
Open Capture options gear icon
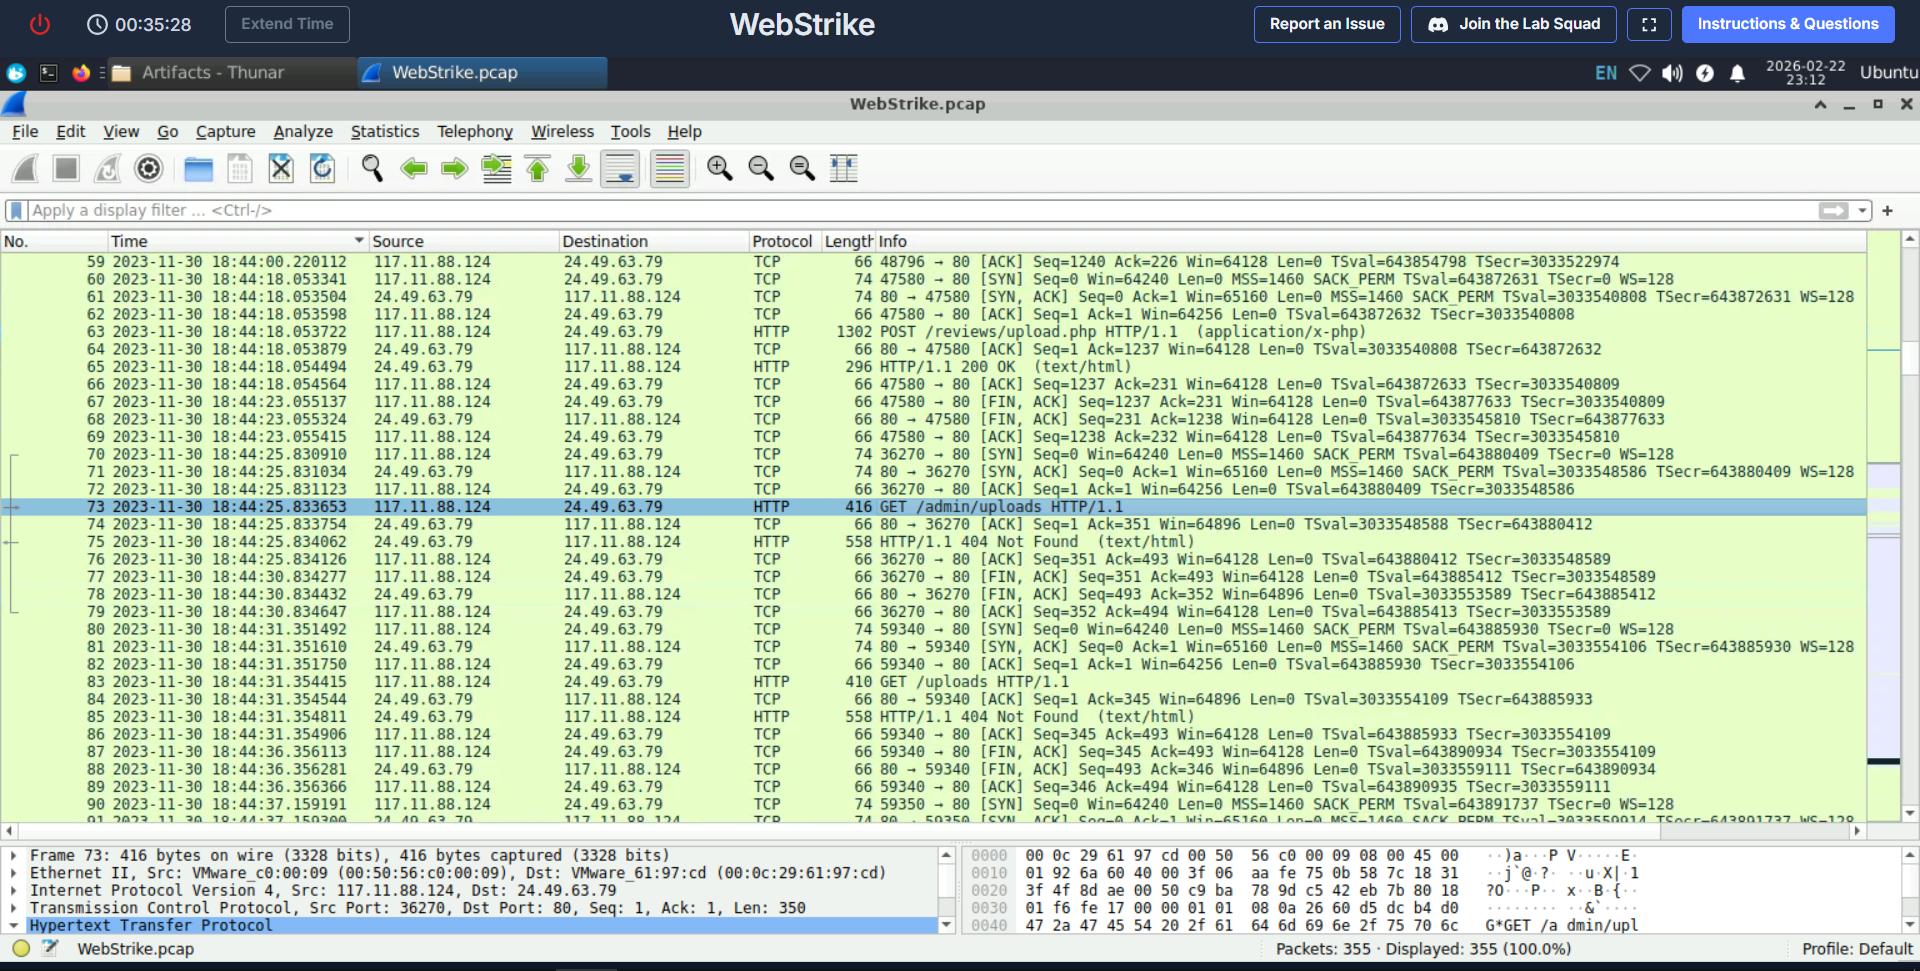(148, 169)
